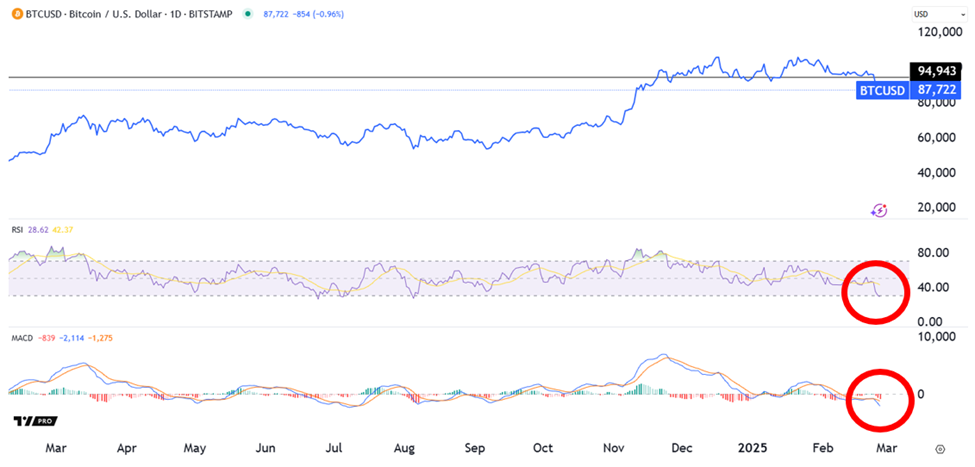
Task: Click the blue BTCUSD price line tag
Action: pos(881,90)
